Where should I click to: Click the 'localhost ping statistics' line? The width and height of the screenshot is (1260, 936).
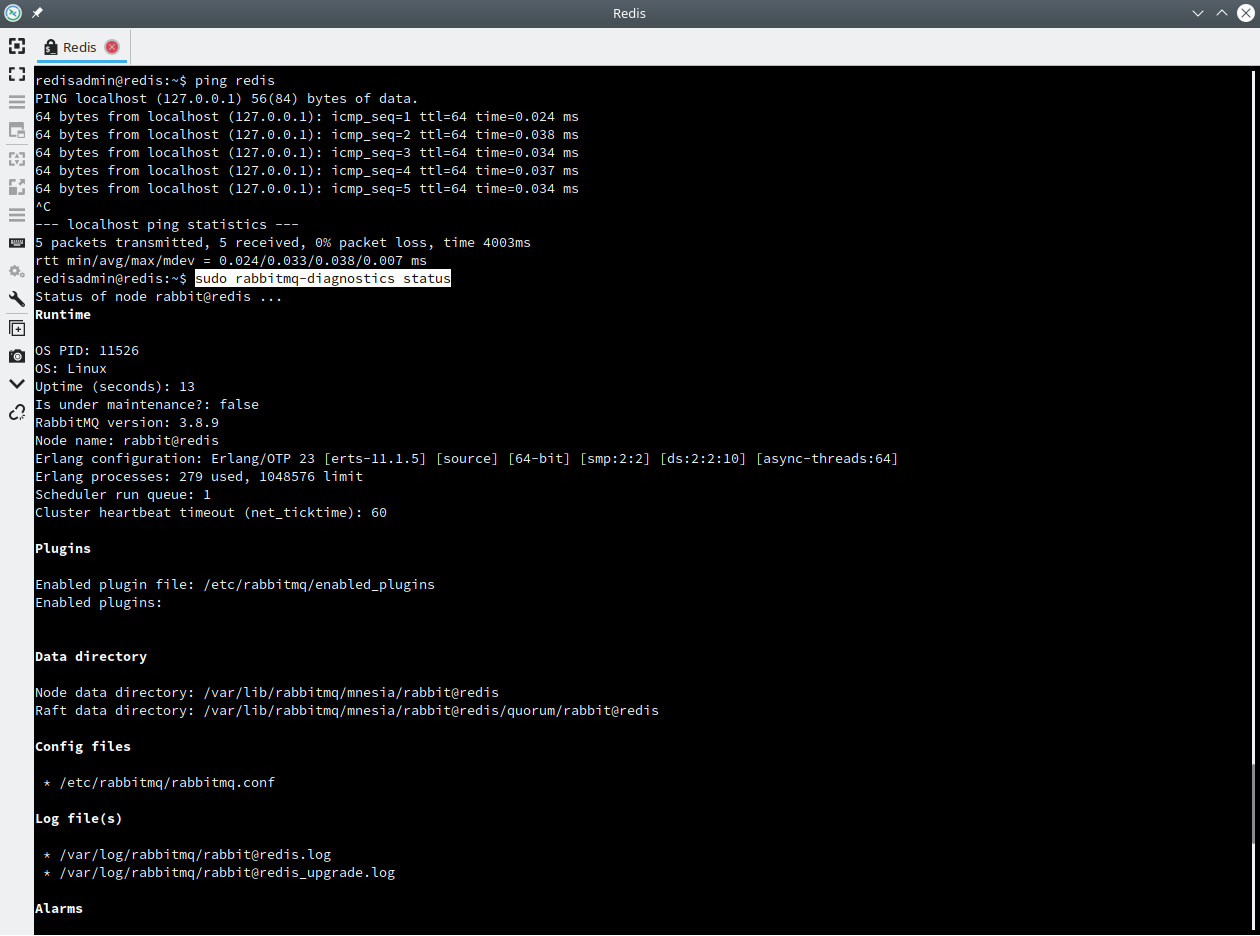[x=167, y=225]
